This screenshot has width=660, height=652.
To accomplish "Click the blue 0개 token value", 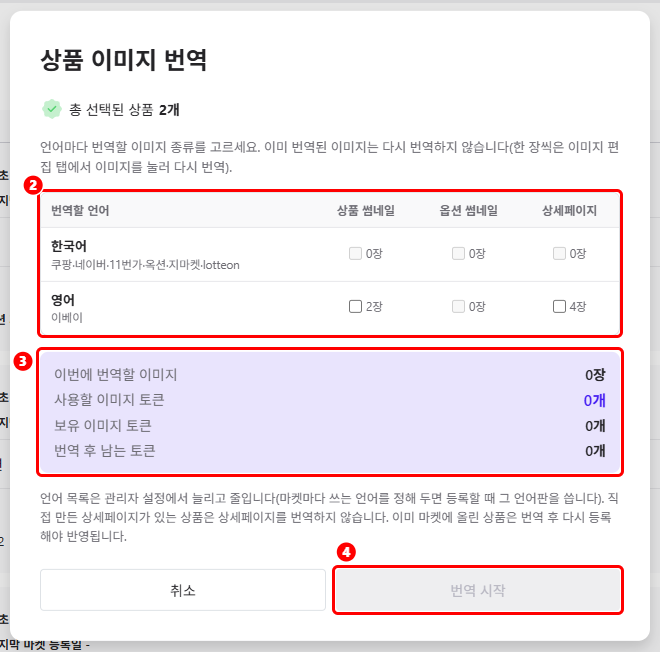I will [594, 400].
